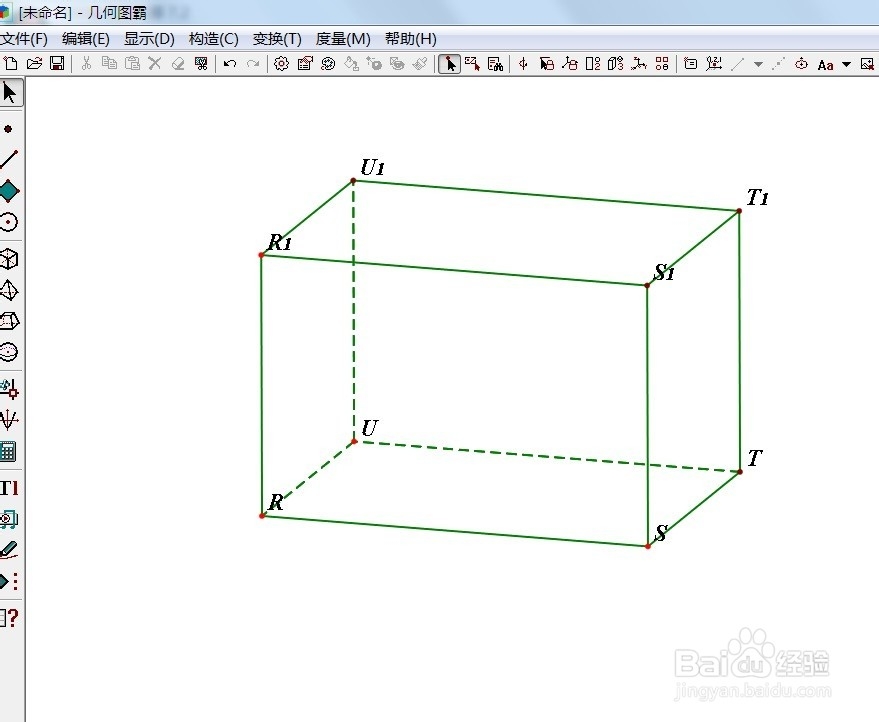This screenshot has height=722, width=879.
Task: Click vertex point S on the cuboid
Action: click(647, 546)
